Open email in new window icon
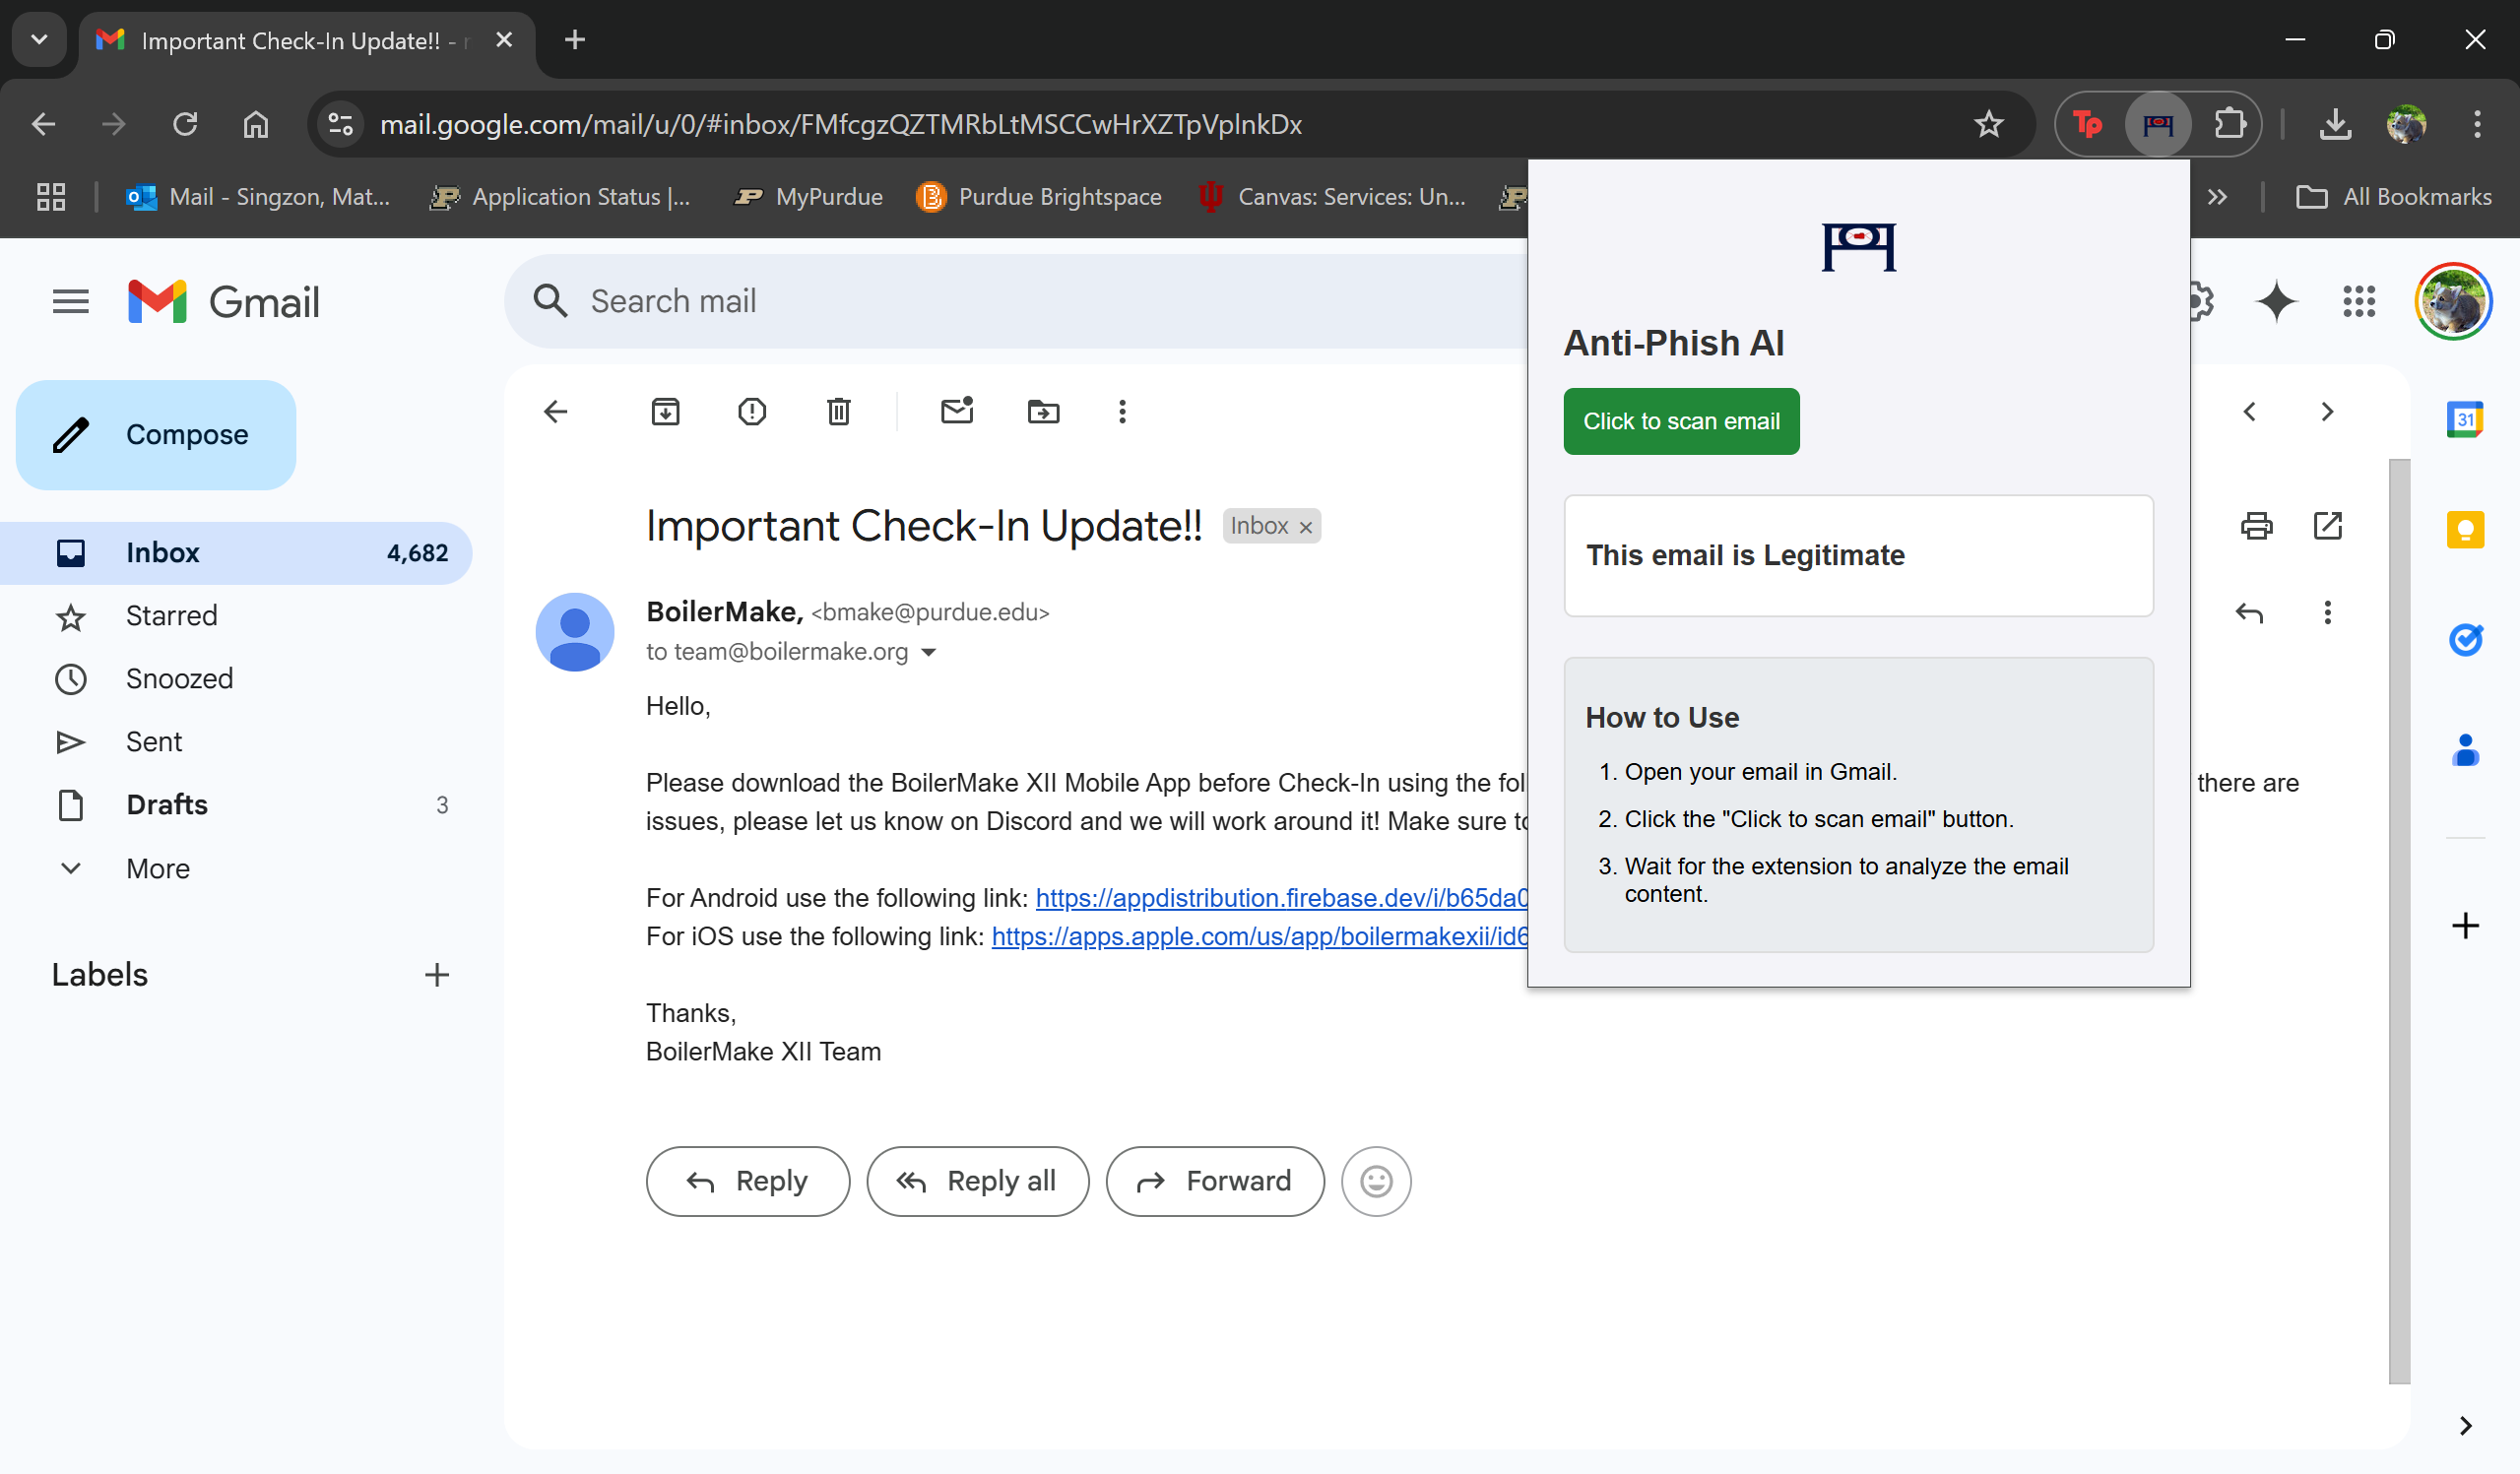 (2327, 526)
